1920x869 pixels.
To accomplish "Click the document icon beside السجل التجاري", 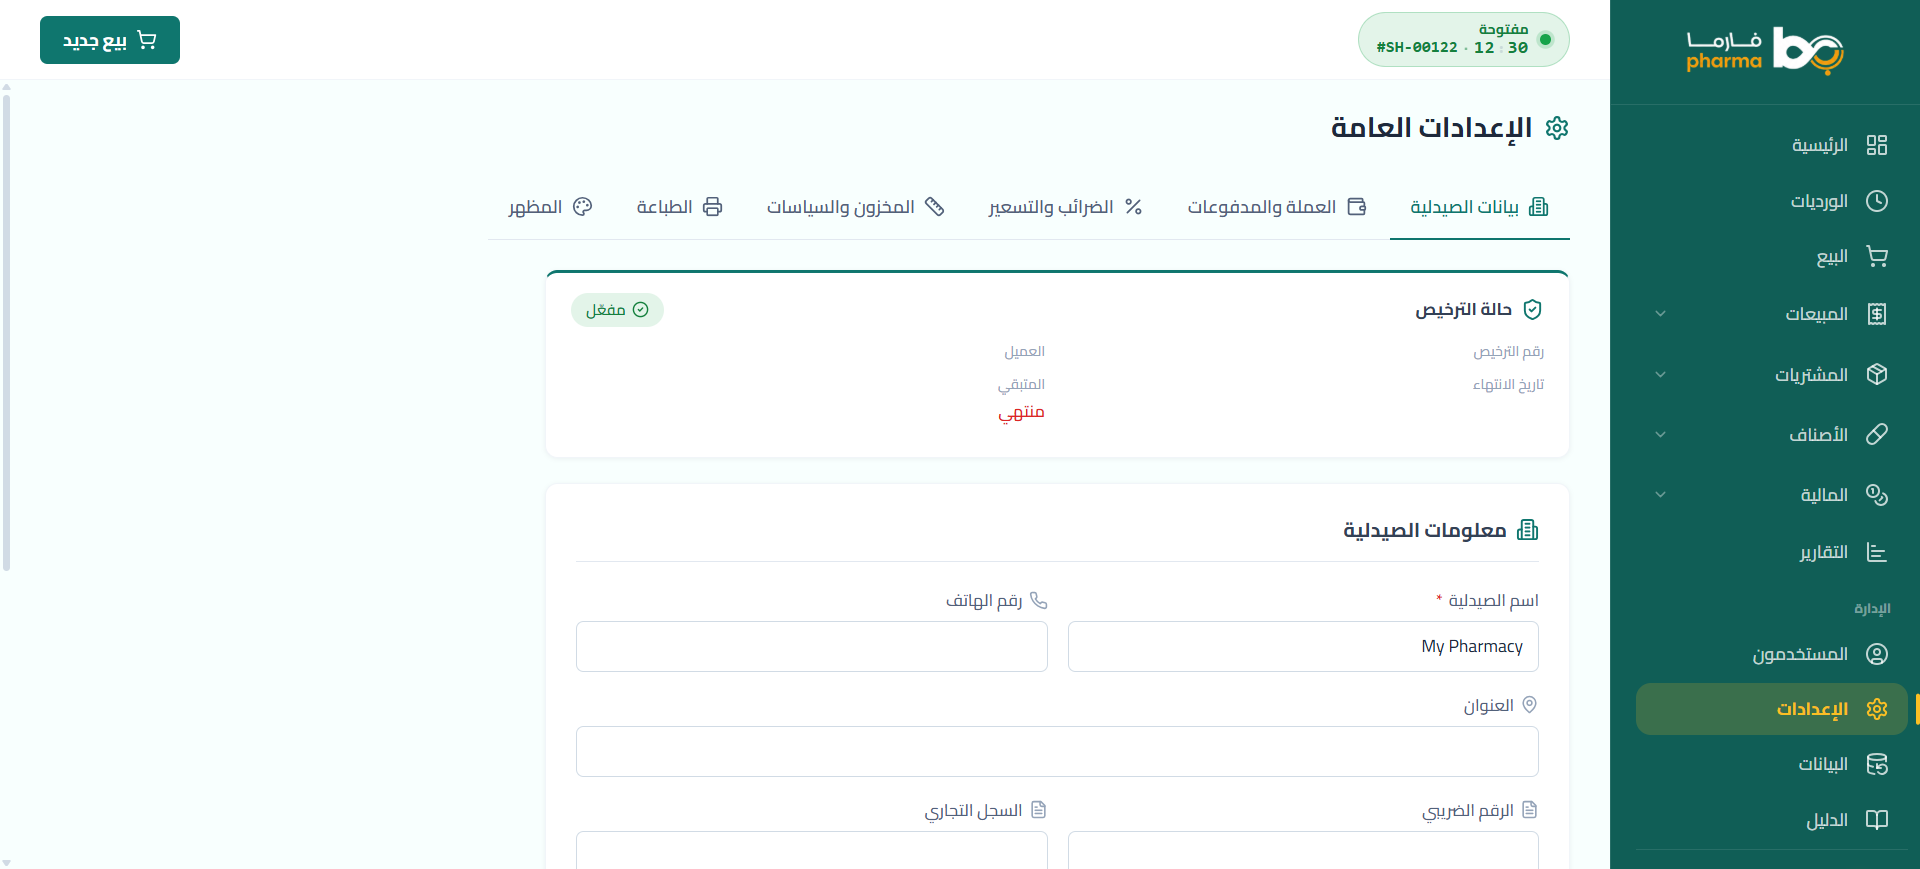I will click(1038, 810).
